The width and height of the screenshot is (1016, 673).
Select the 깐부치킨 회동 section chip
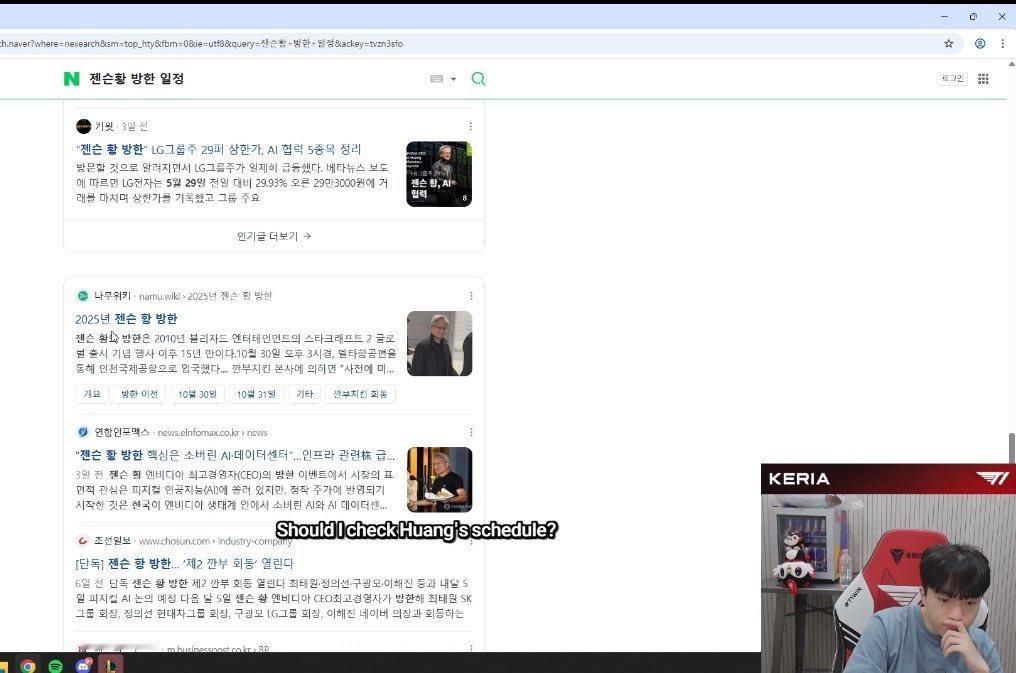click(360, 394)
